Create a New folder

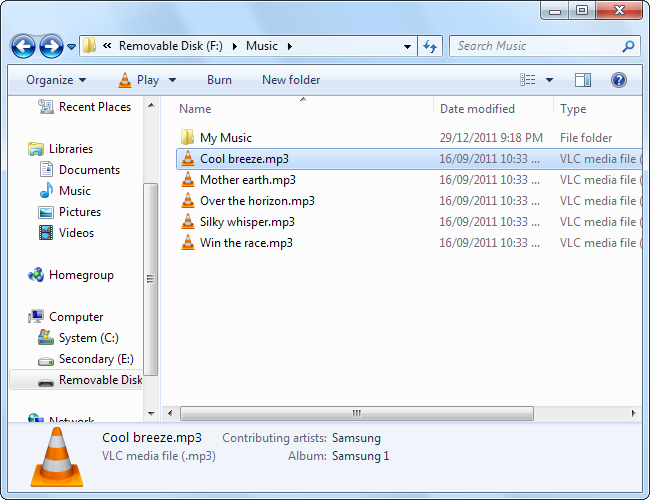291,80
